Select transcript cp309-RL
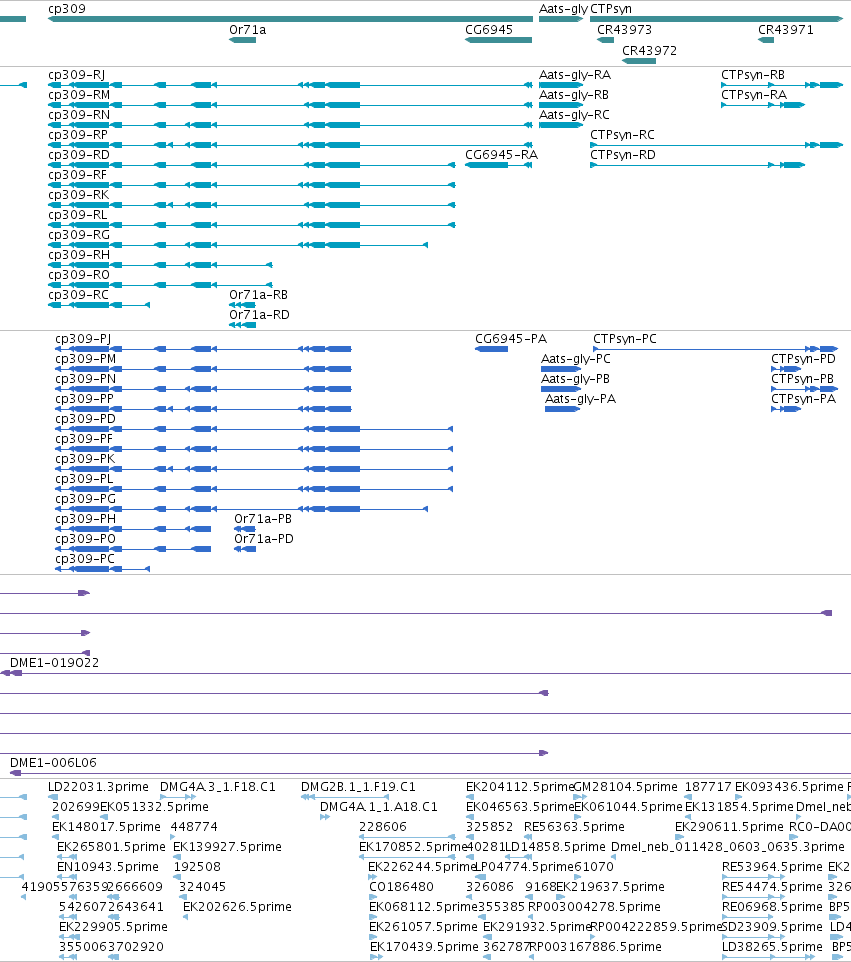This screenshot has height=962, width=851. pyautogui.click(x=77, y=215)
